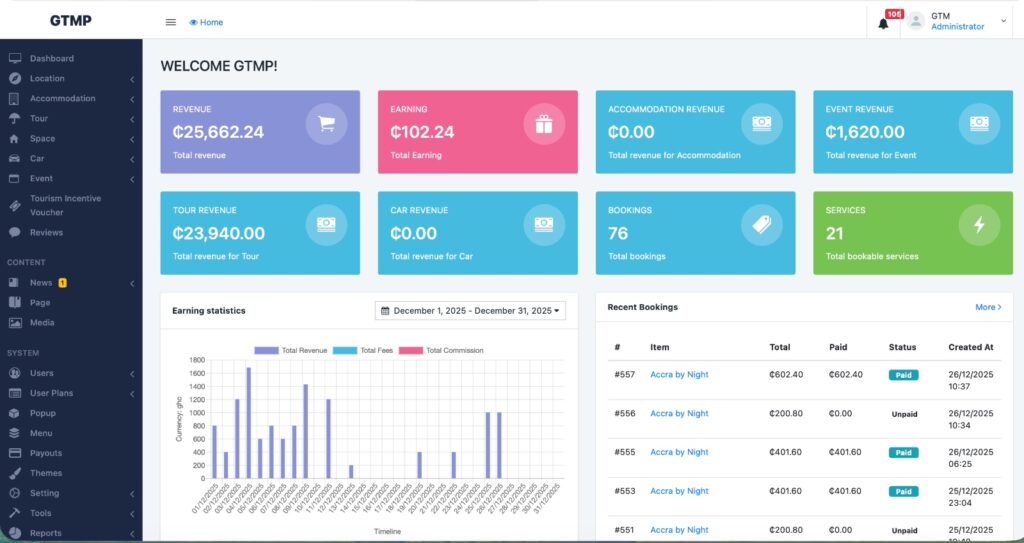Viewport: 1024px width, 543px height.
Task: Open the date range dropdown picker
Action: point(470,311)
